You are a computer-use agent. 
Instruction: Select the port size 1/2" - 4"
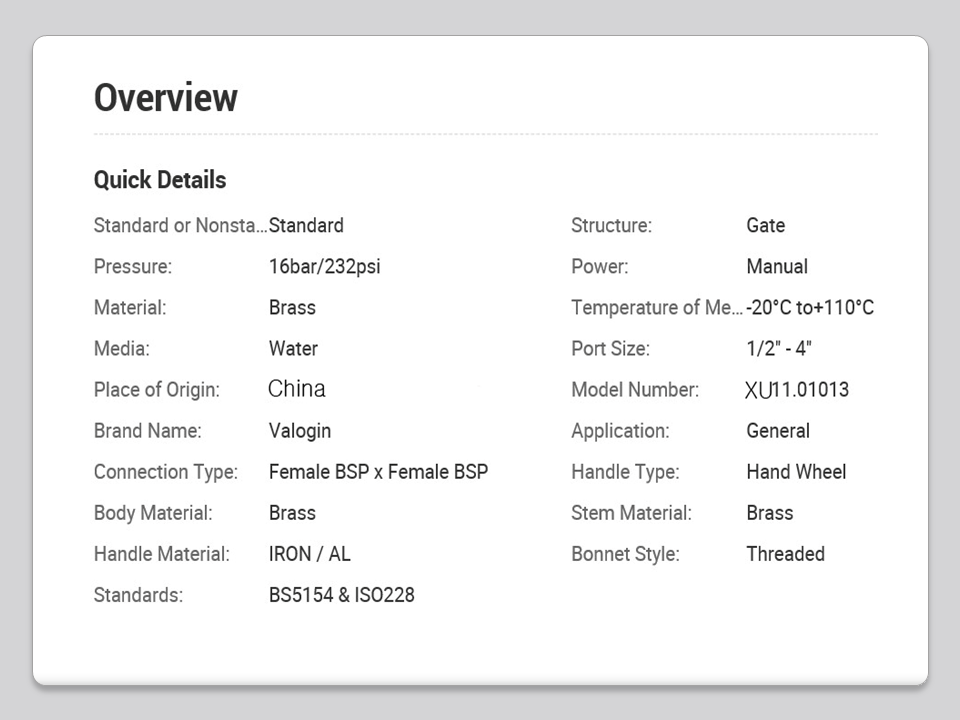(x=779, y=349)
